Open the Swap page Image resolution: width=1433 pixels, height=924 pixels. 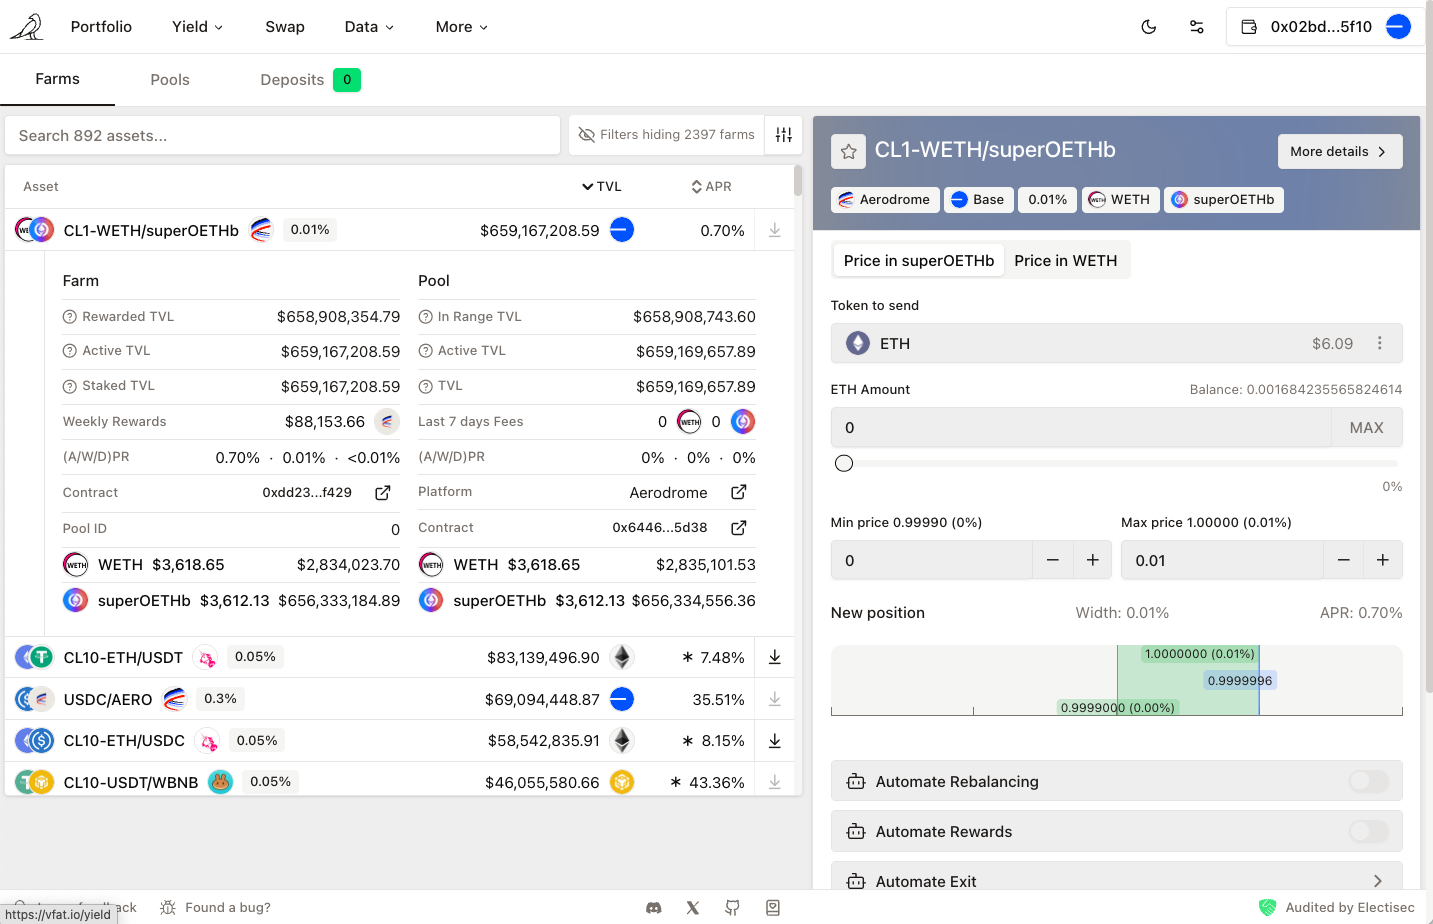(285, 27)
